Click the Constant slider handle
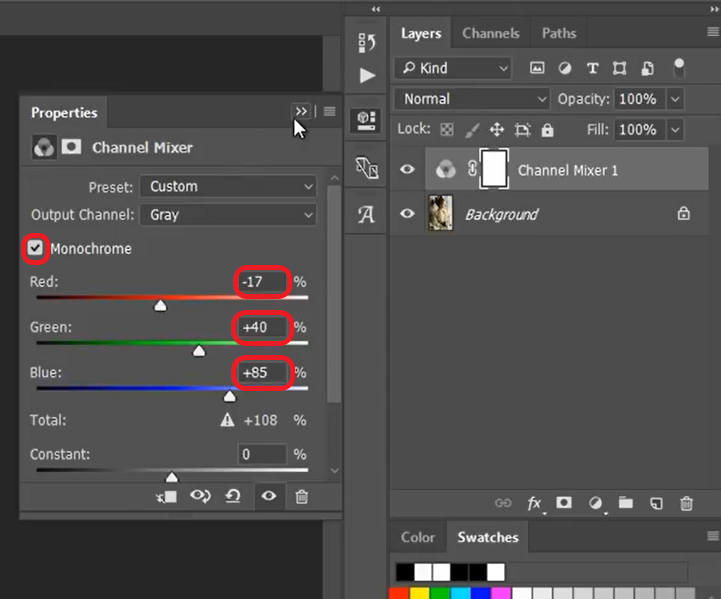721x599 pixels. pos(172,477)
